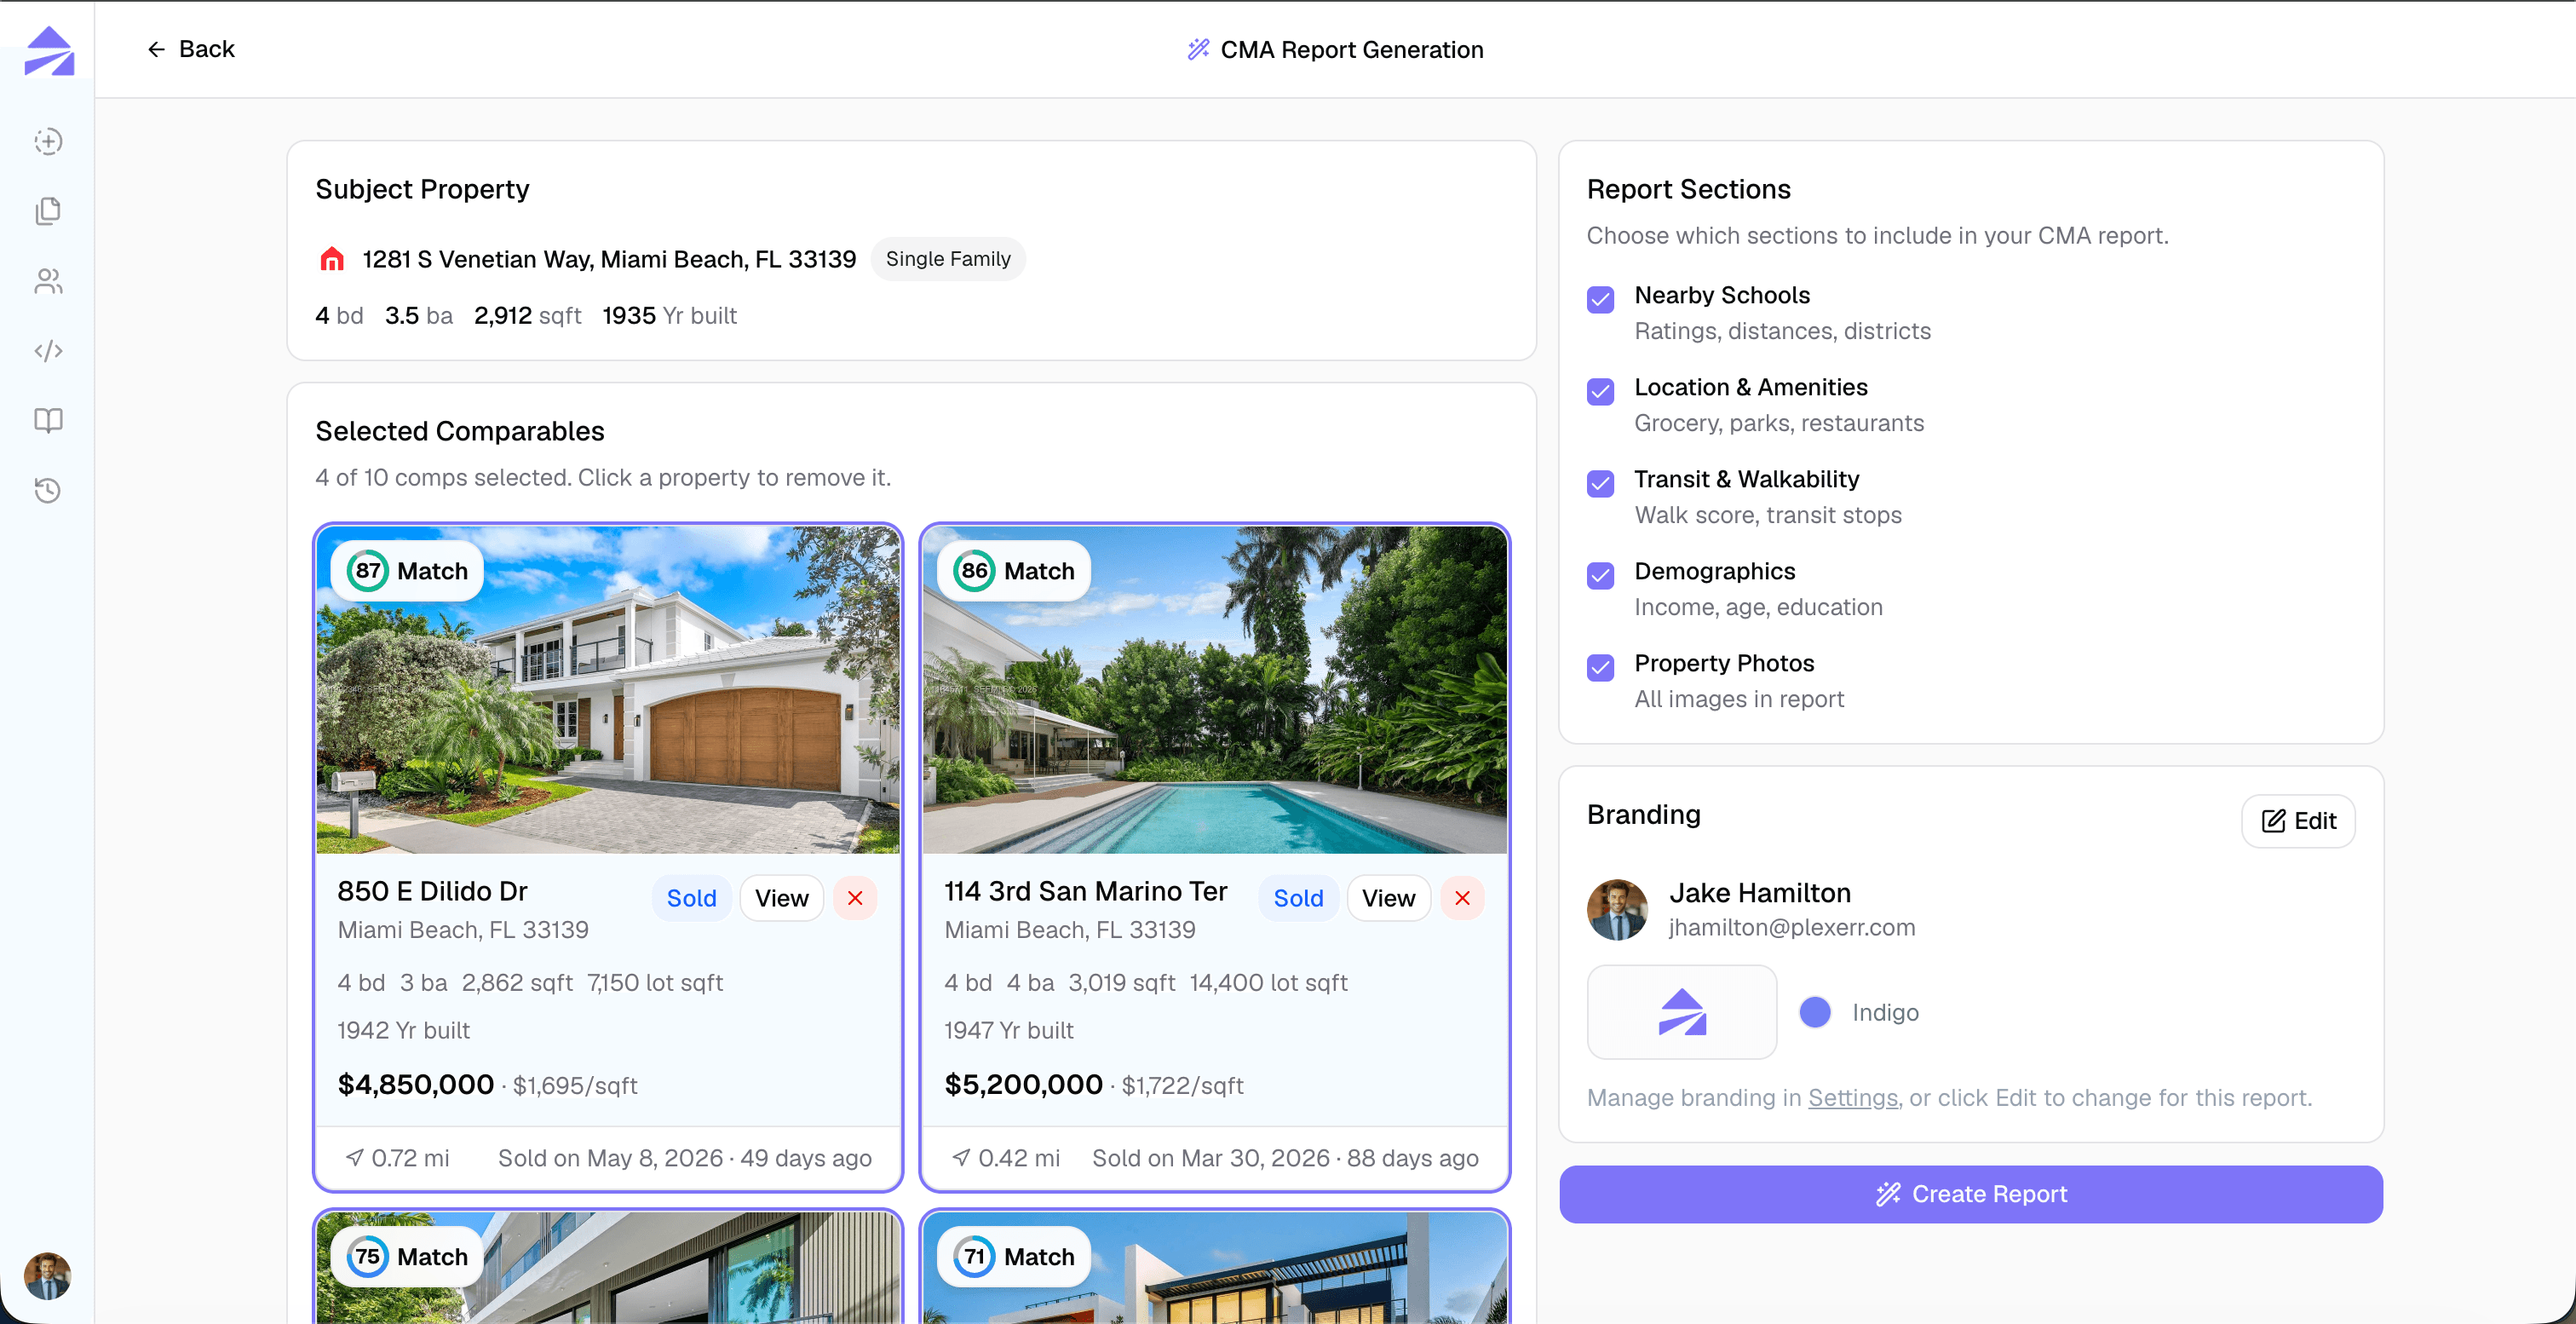Click the Sold badge on 114 3rd San Marino Ter
Screen dimensions: 2576x1324
(x=1298, y=898)
